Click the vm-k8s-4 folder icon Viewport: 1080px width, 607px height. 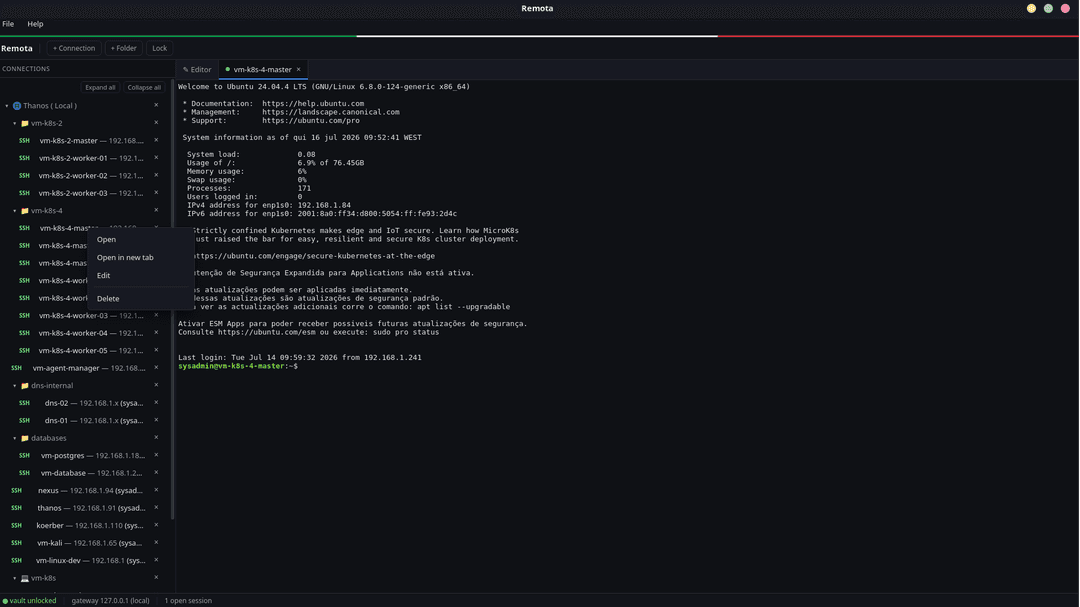[x=25, y=211]
